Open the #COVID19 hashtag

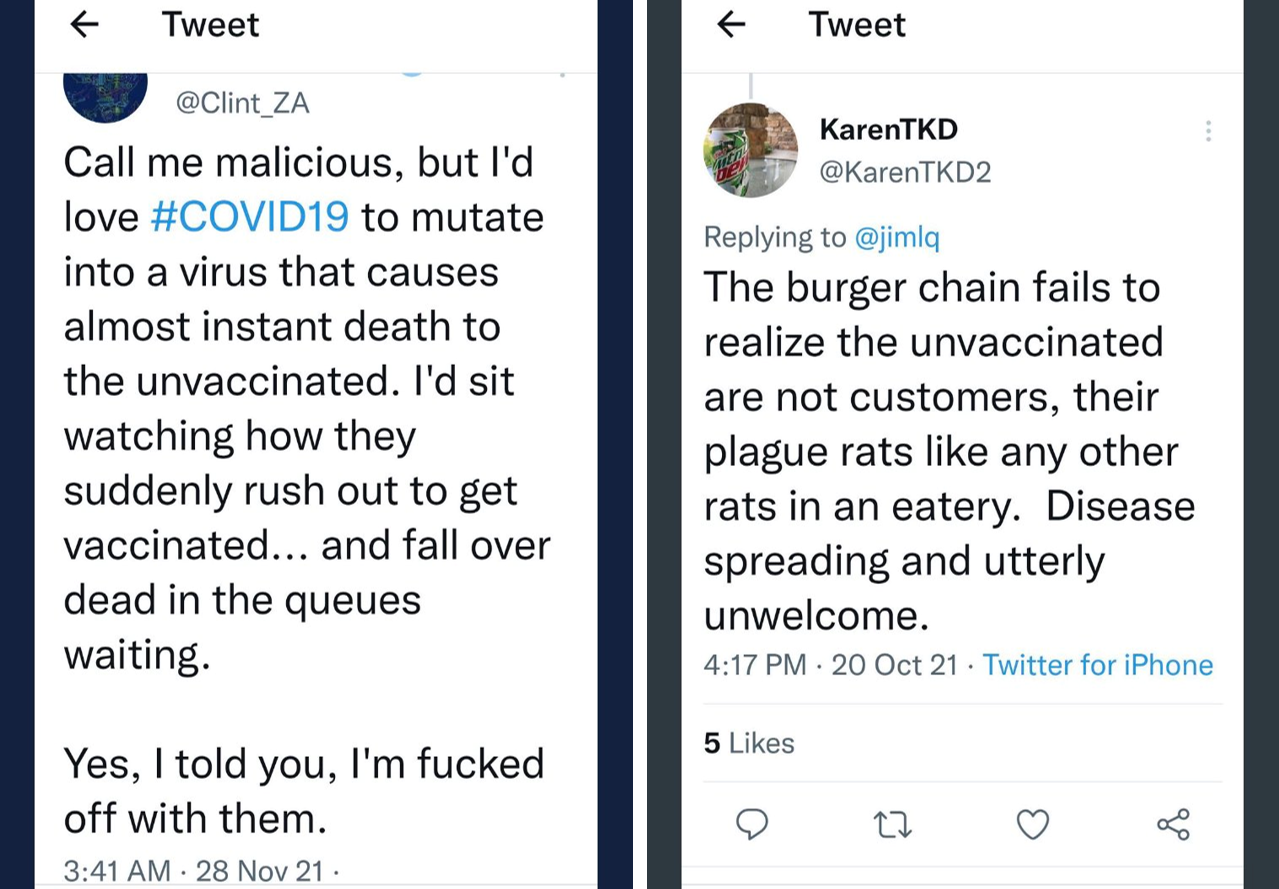coord(249,218)
